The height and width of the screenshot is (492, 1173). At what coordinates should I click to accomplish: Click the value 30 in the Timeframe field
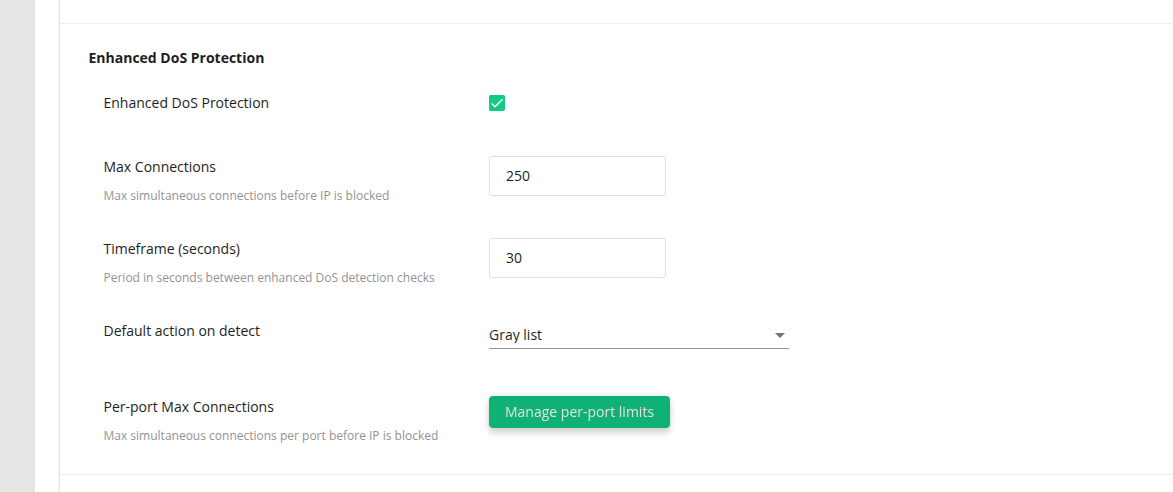tap(514, 258)
